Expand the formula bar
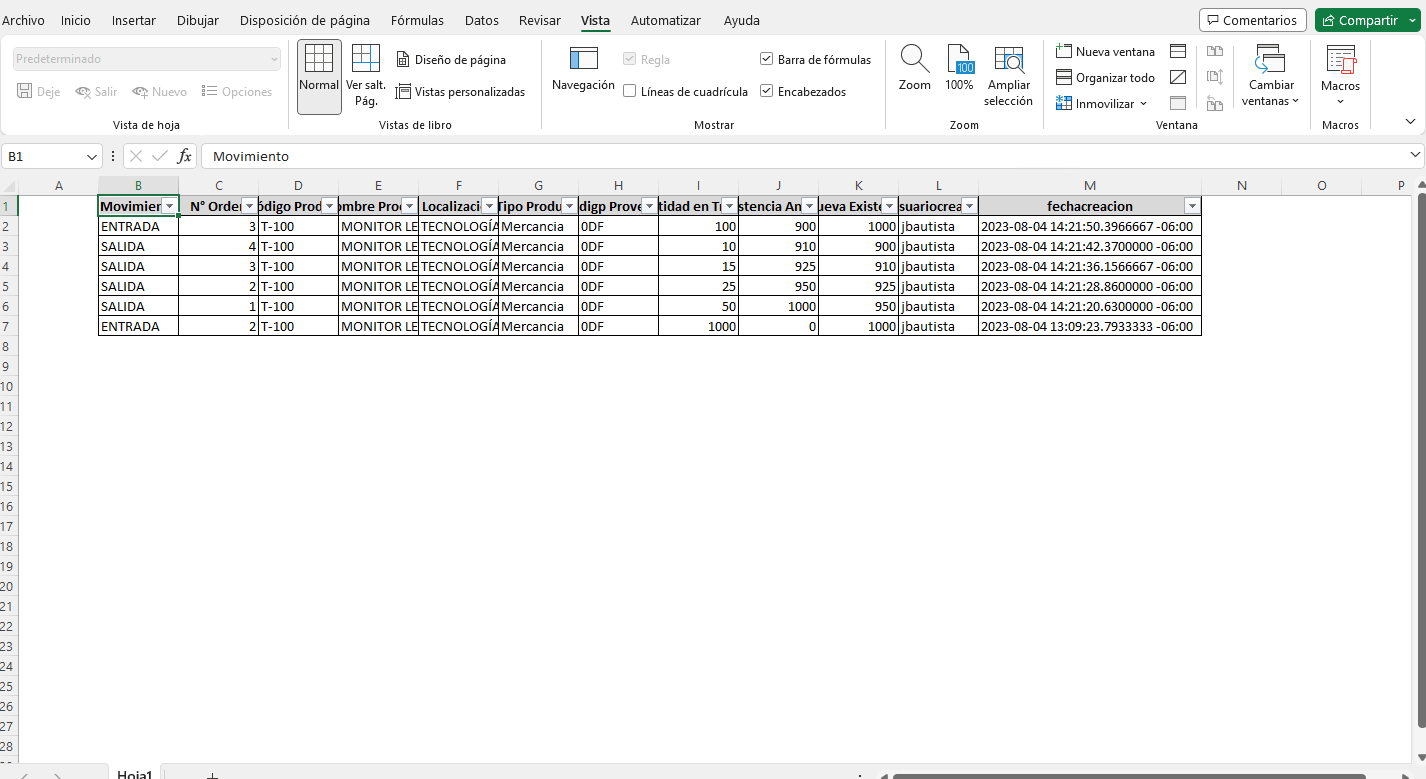This screenshot has height=779, width=1426. tap(1415, 155)
